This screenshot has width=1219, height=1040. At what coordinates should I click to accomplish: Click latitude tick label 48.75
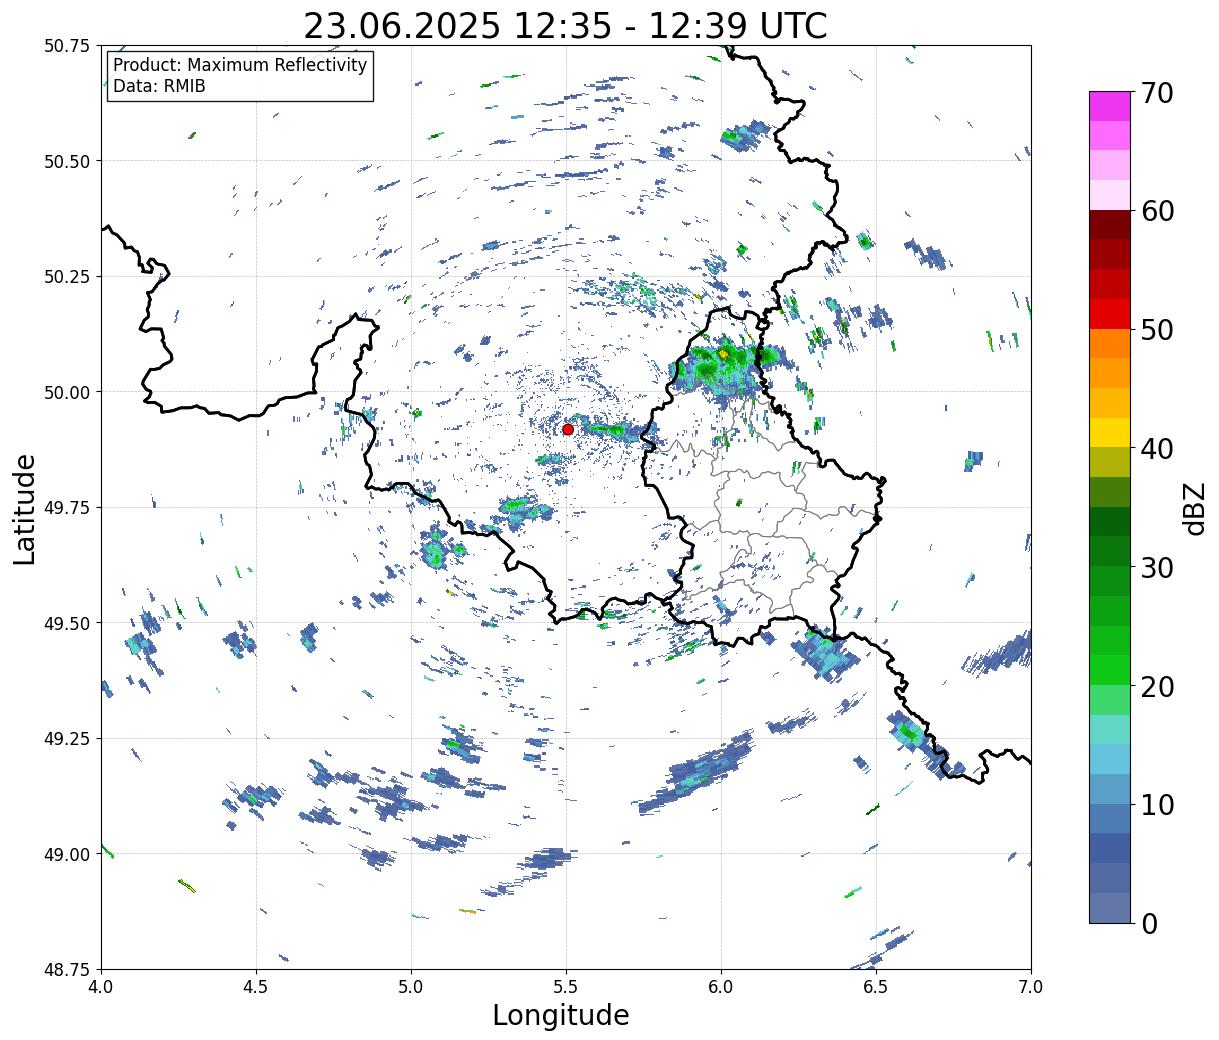click(x=67, y=969)
